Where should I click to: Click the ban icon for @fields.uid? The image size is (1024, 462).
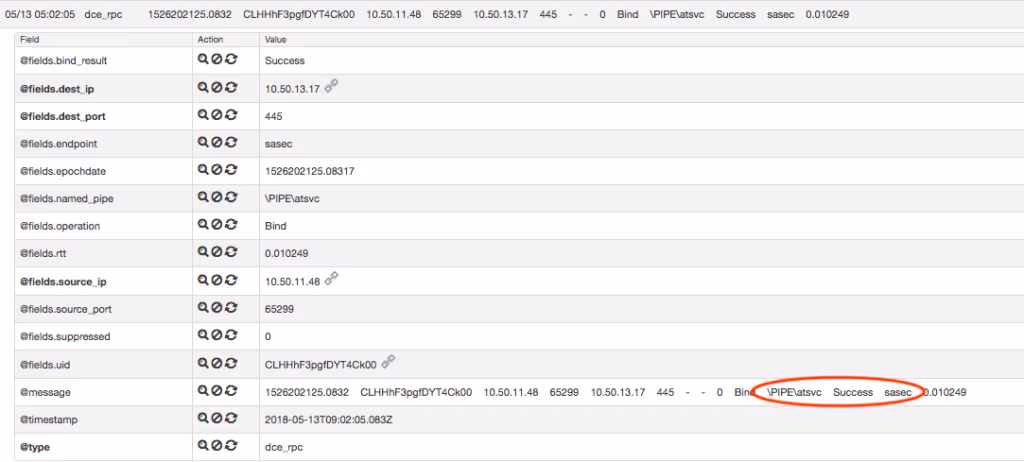(x=217, y=363)
